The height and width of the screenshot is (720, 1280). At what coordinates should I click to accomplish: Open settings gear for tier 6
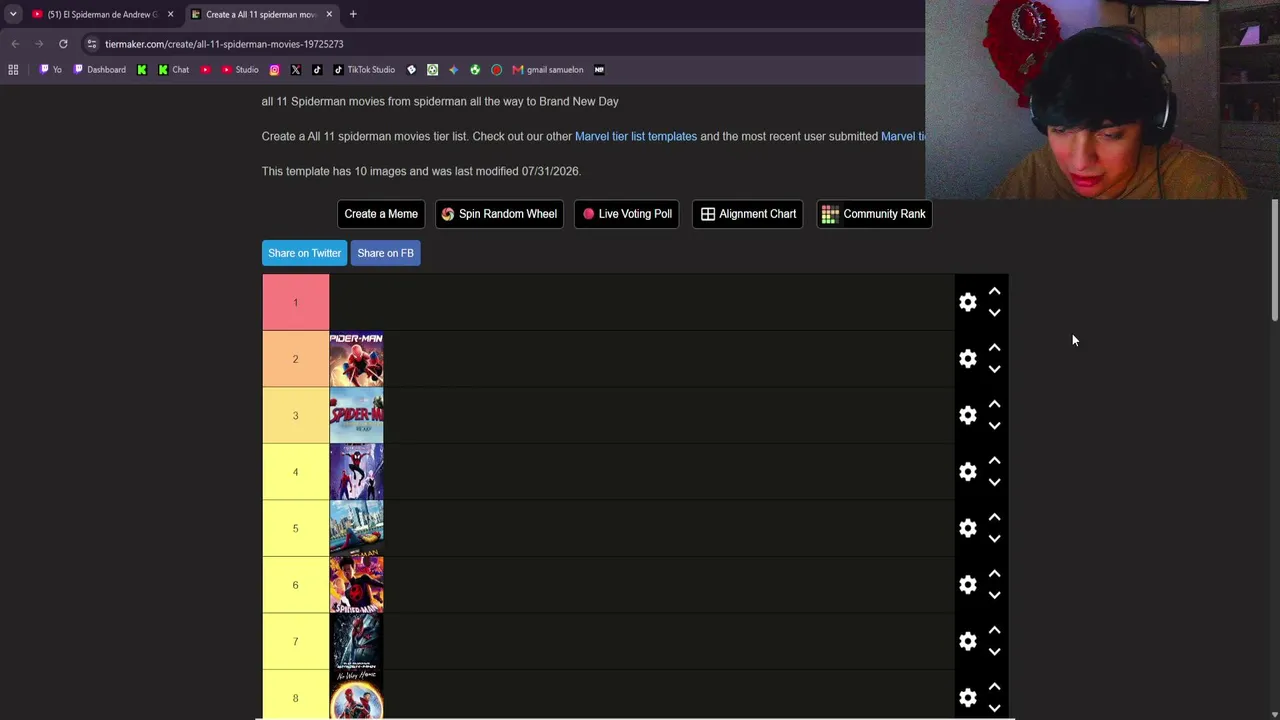968,584
